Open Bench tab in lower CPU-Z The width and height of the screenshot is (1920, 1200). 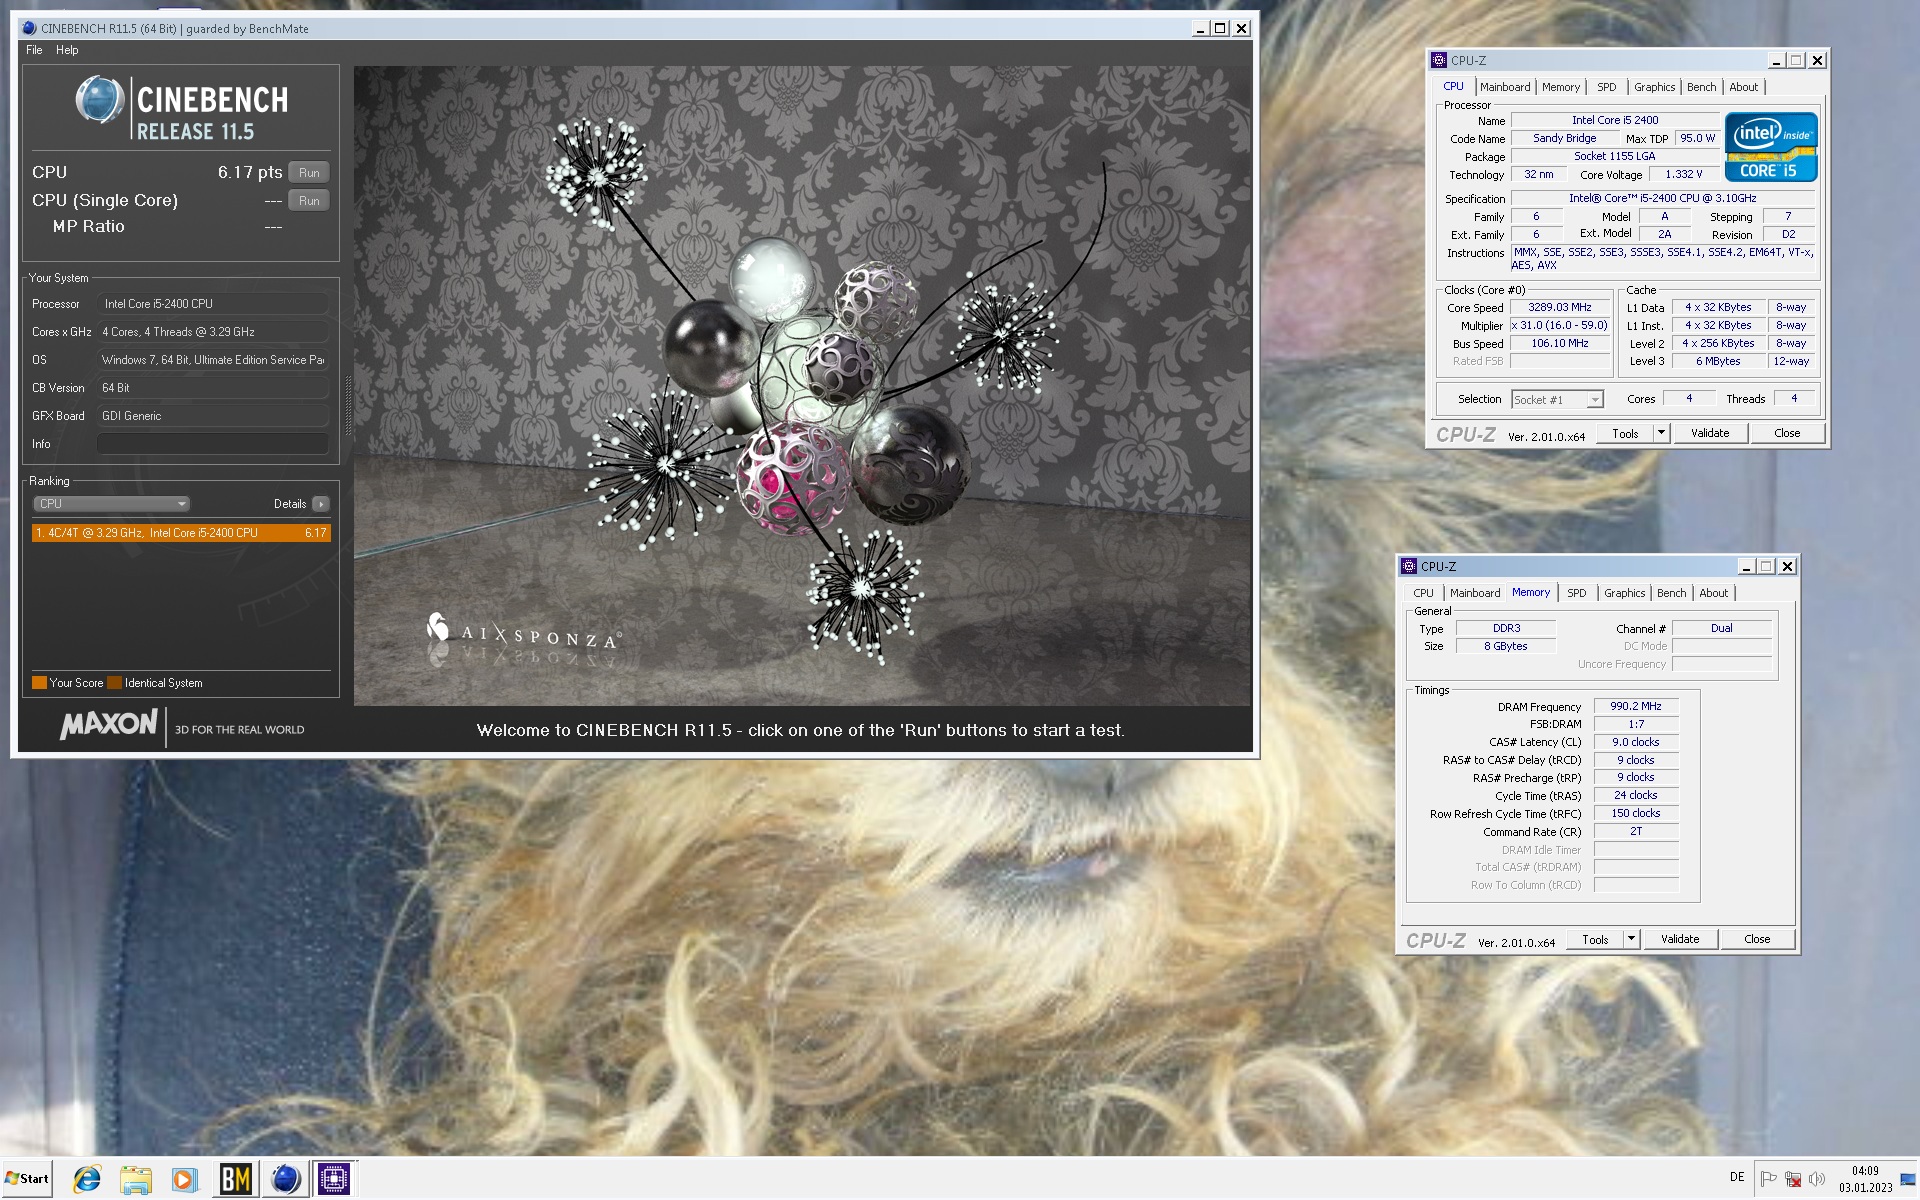(1672, 593)
